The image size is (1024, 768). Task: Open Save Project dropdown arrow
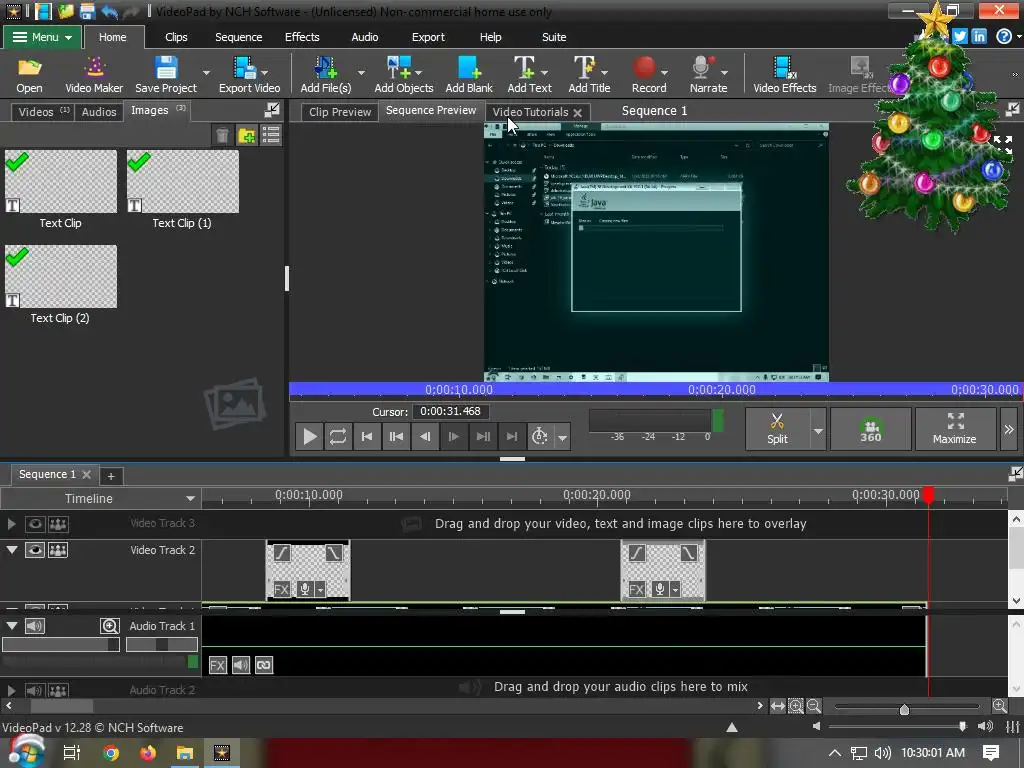(x=206, y=72)
